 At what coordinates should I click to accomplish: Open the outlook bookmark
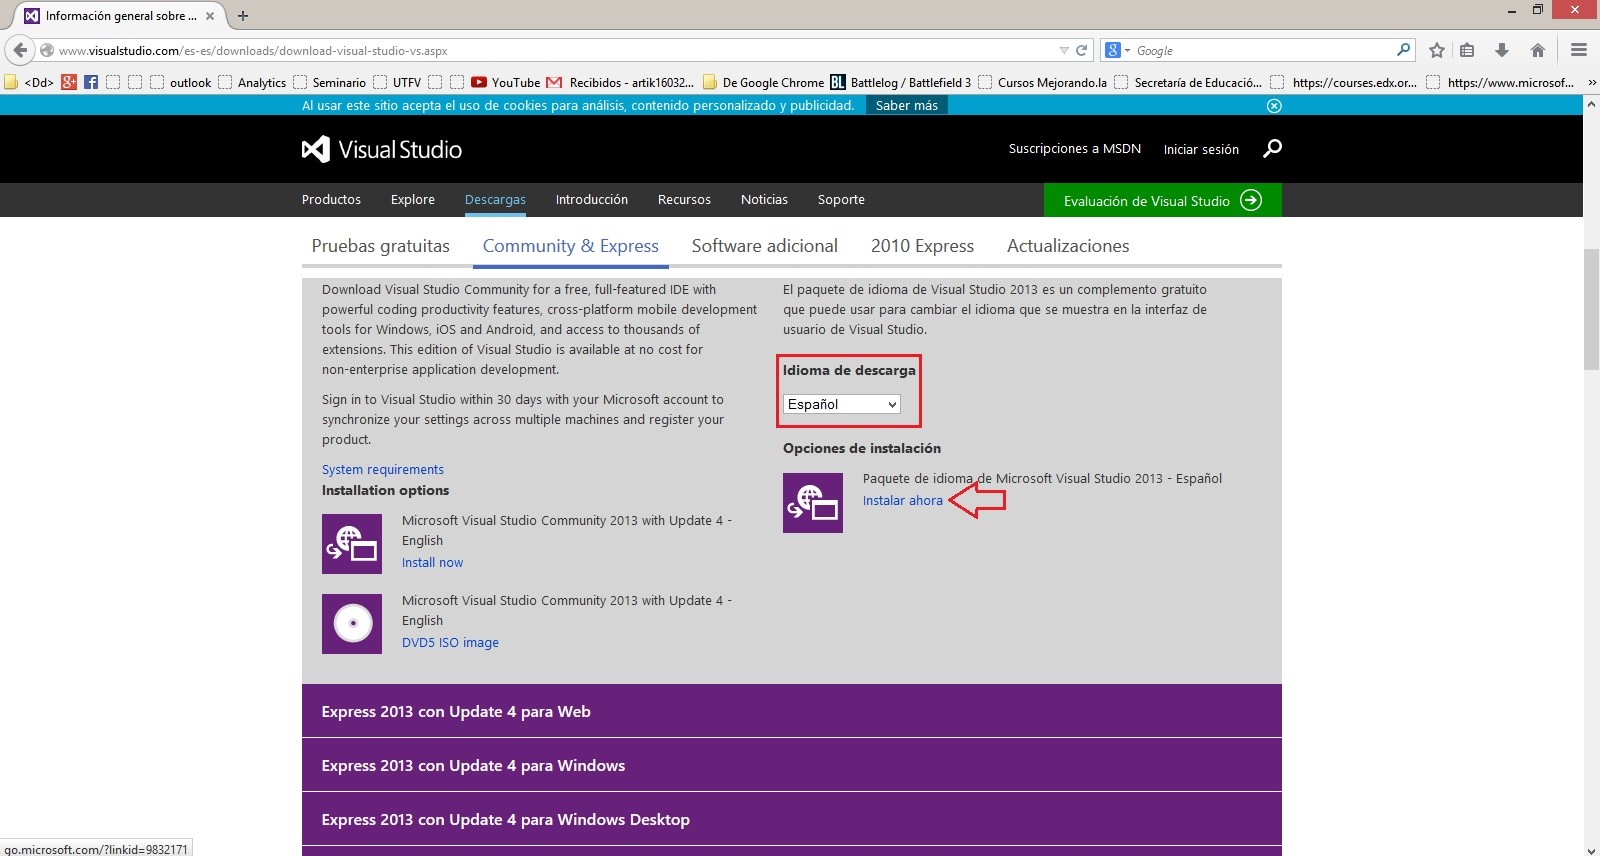181,82
